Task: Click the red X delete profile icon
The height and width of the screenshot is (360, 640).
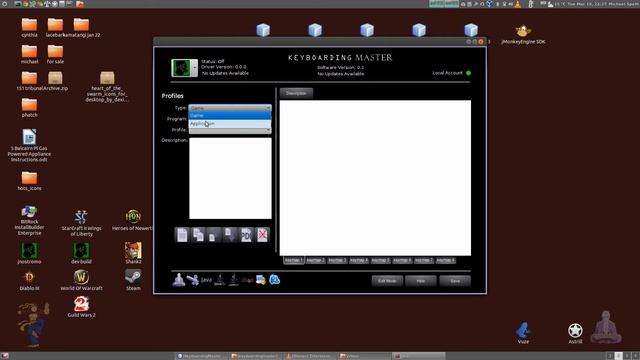Action: point(262,235)
